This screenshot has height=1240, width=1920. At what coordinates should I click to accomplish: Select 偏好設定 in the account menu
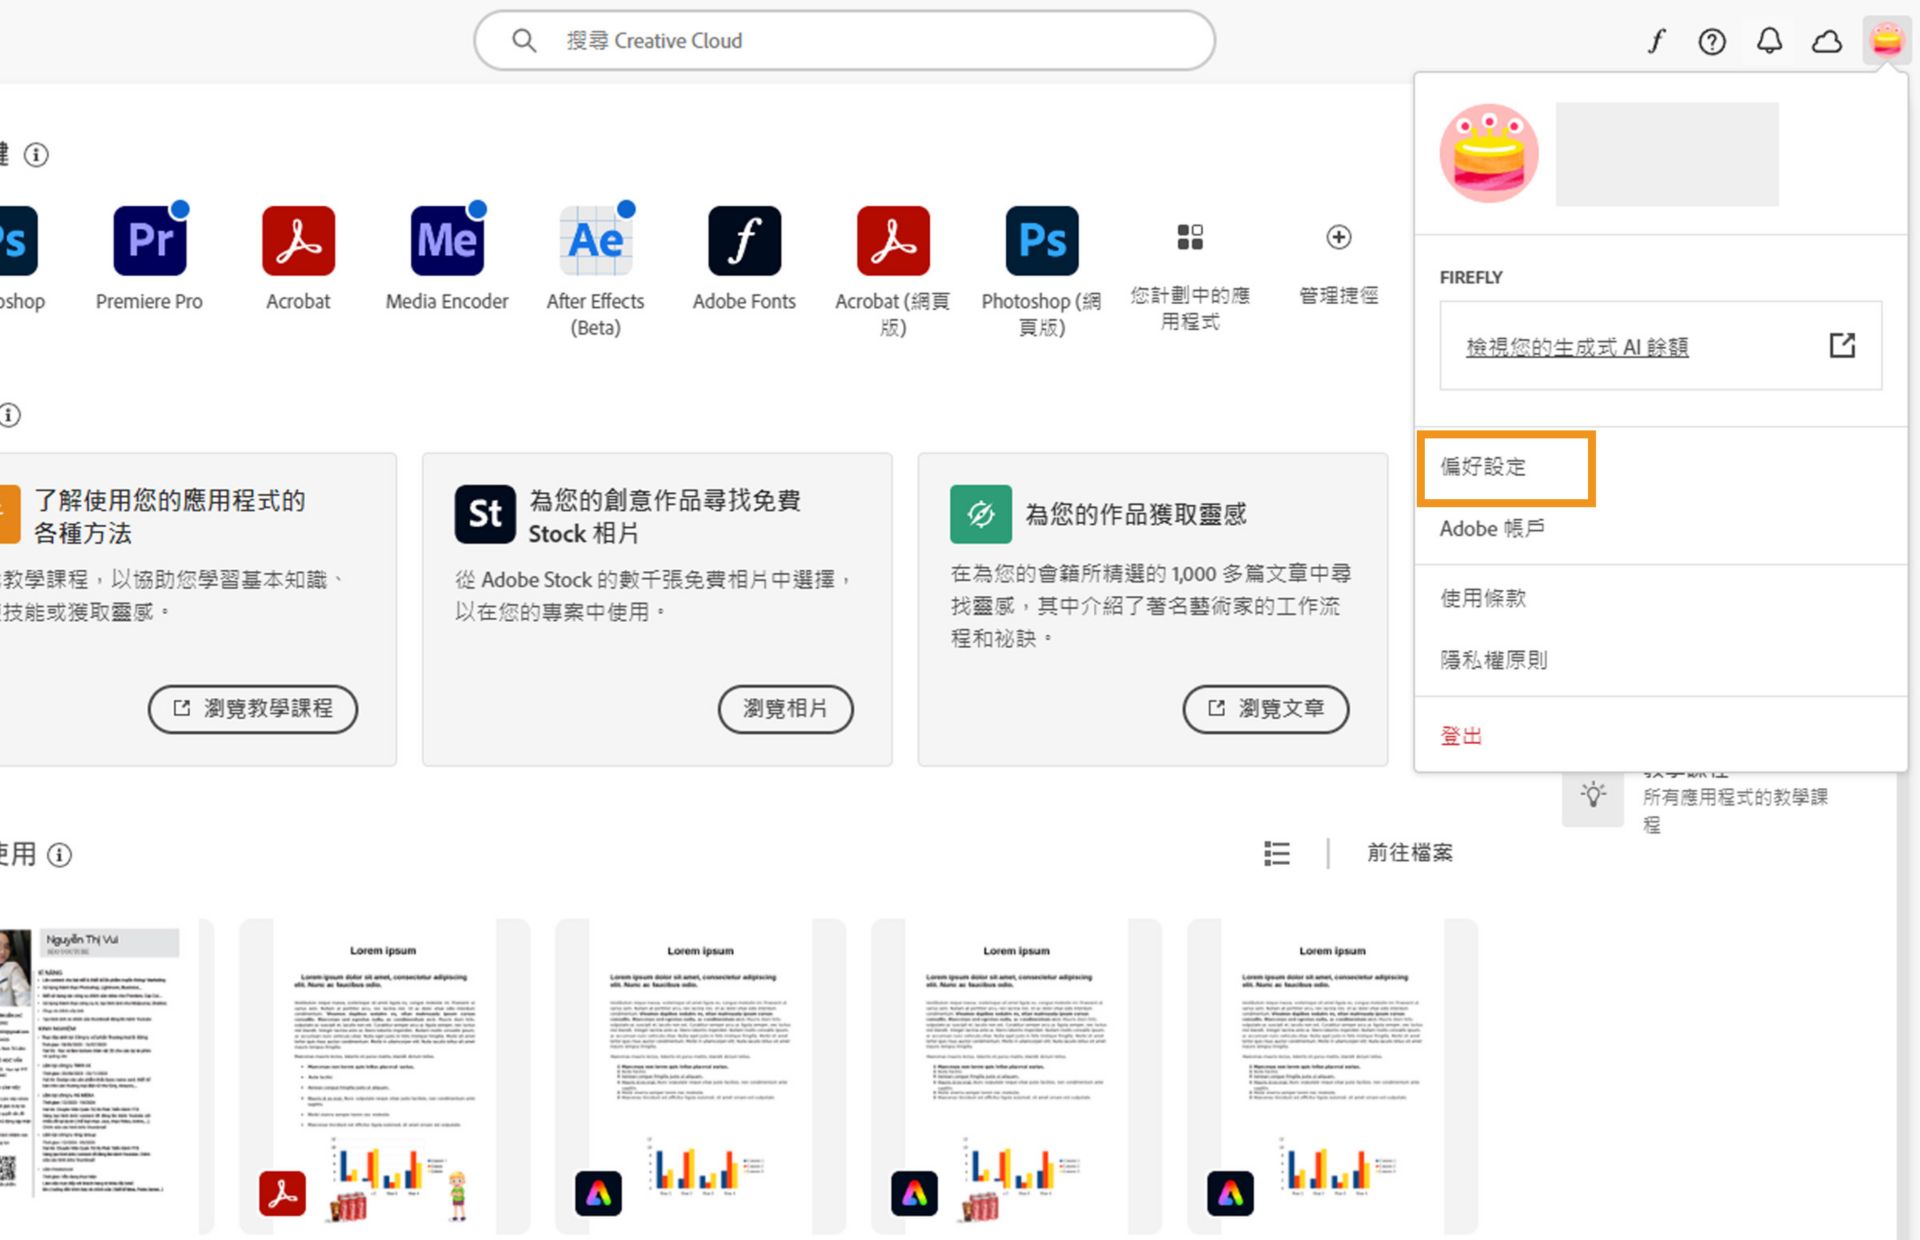coord(1484,467)
